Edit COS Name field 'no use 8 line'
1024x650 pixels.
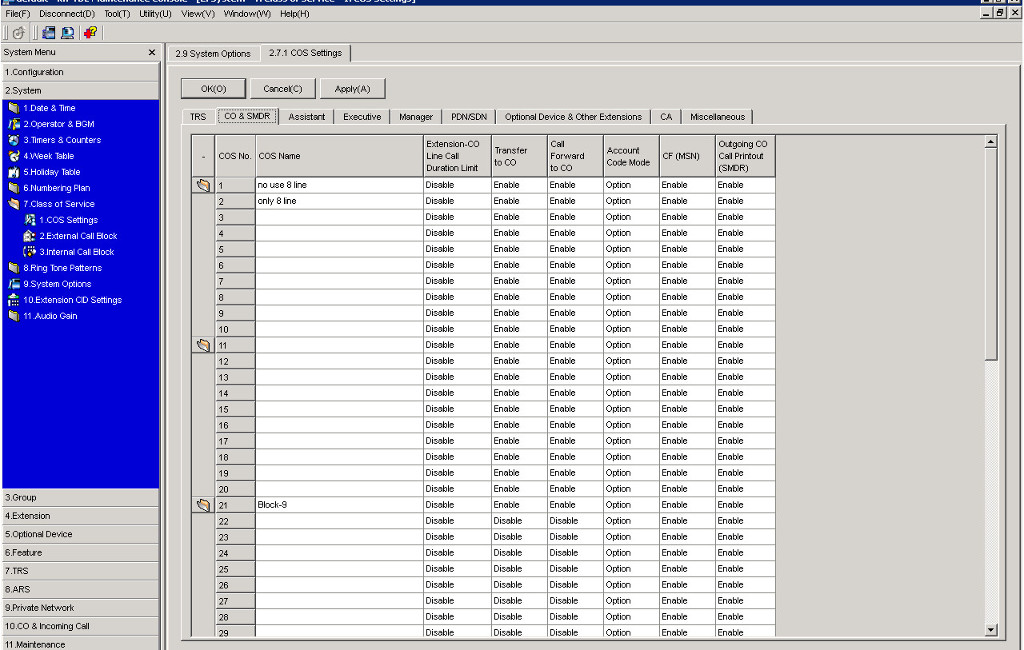(x=339, y=185)
